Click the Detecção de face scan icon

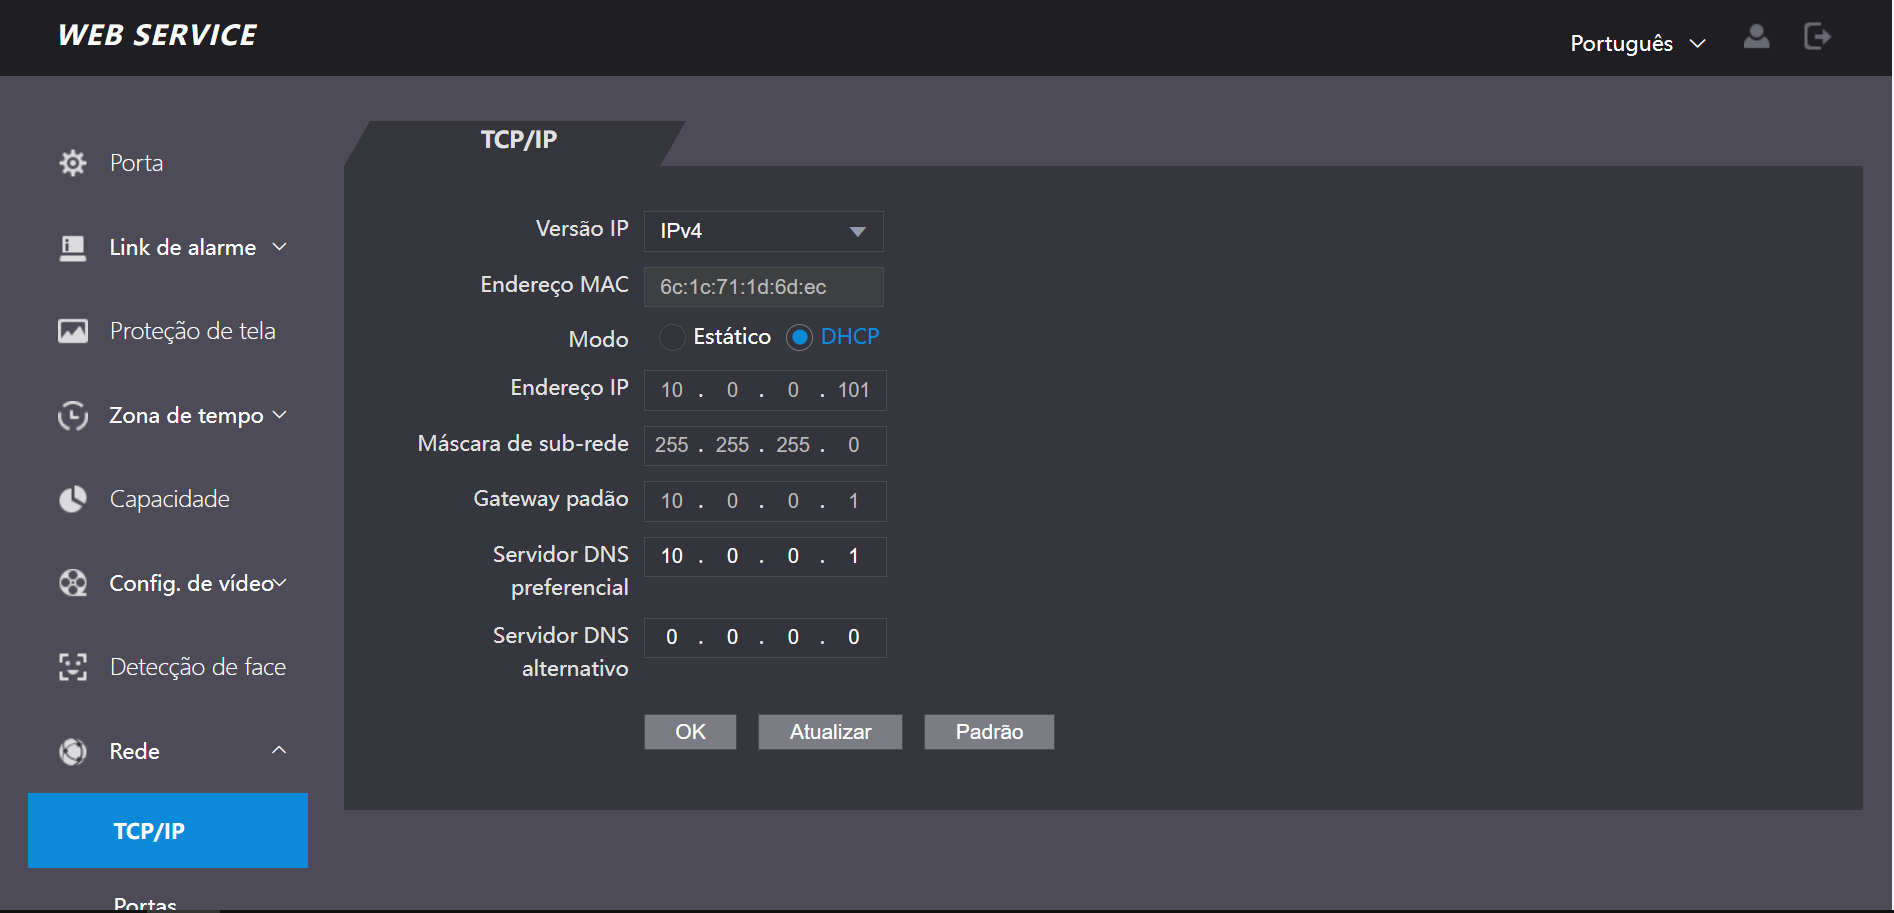tap(73, 667)
